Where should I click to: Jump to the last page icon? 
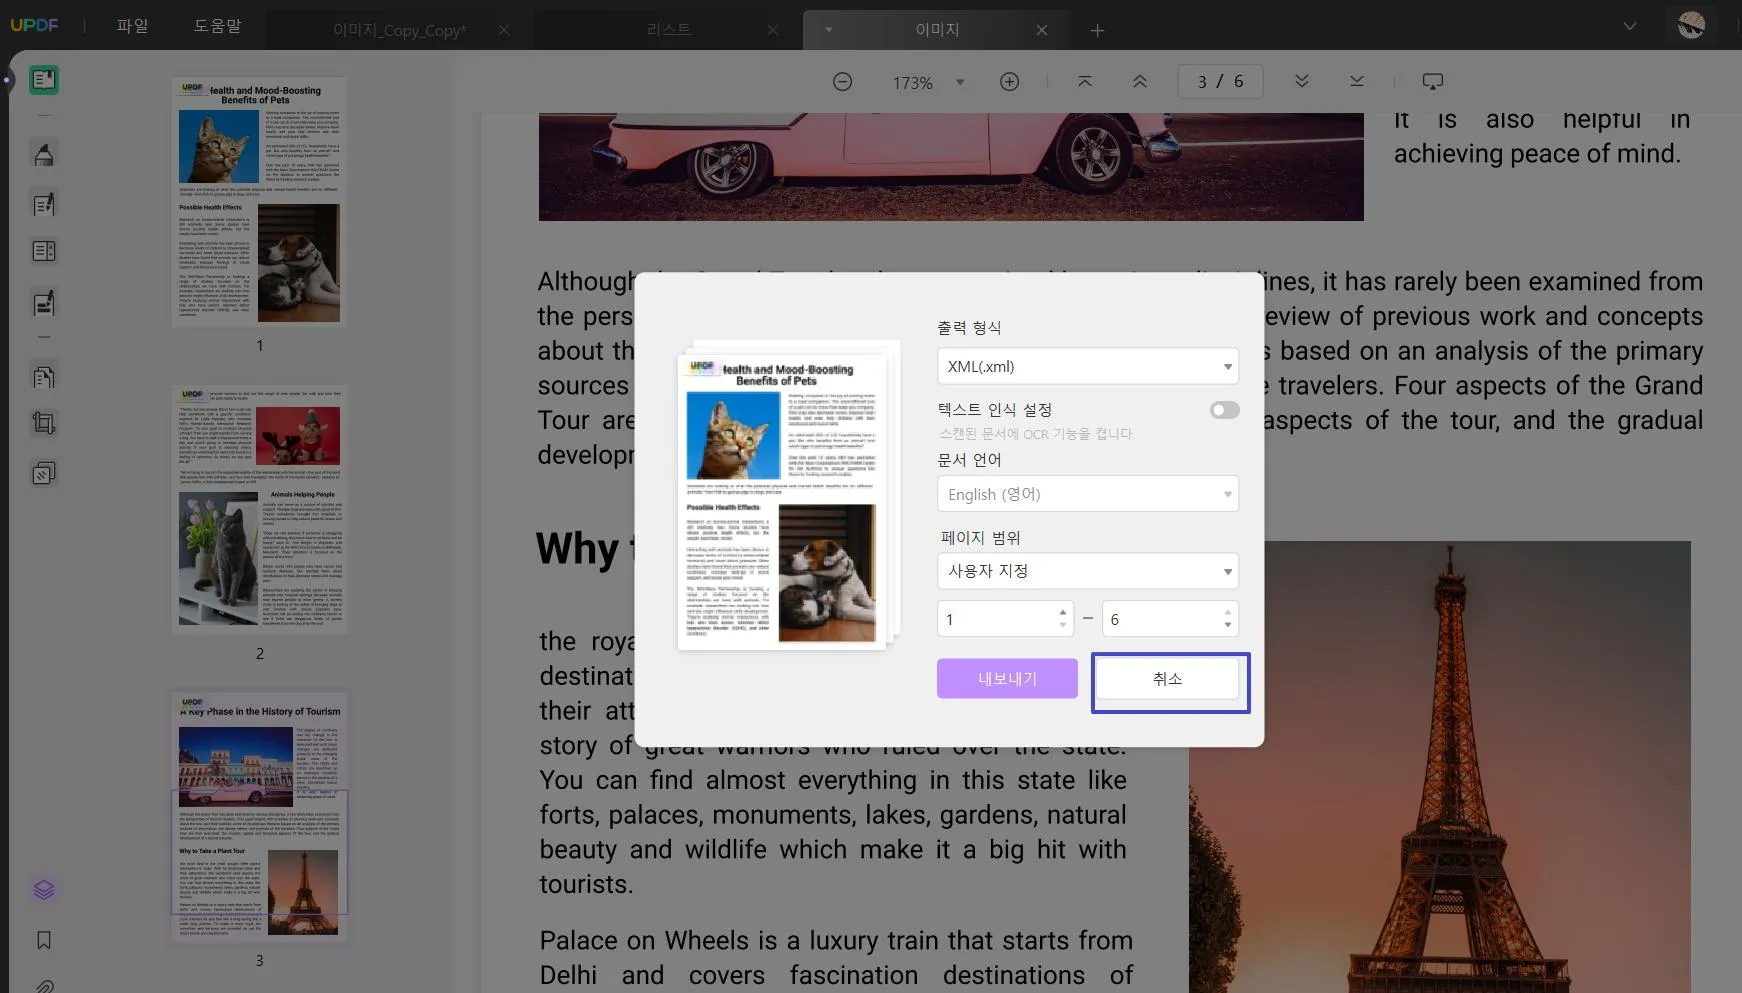coord(1357,81)
